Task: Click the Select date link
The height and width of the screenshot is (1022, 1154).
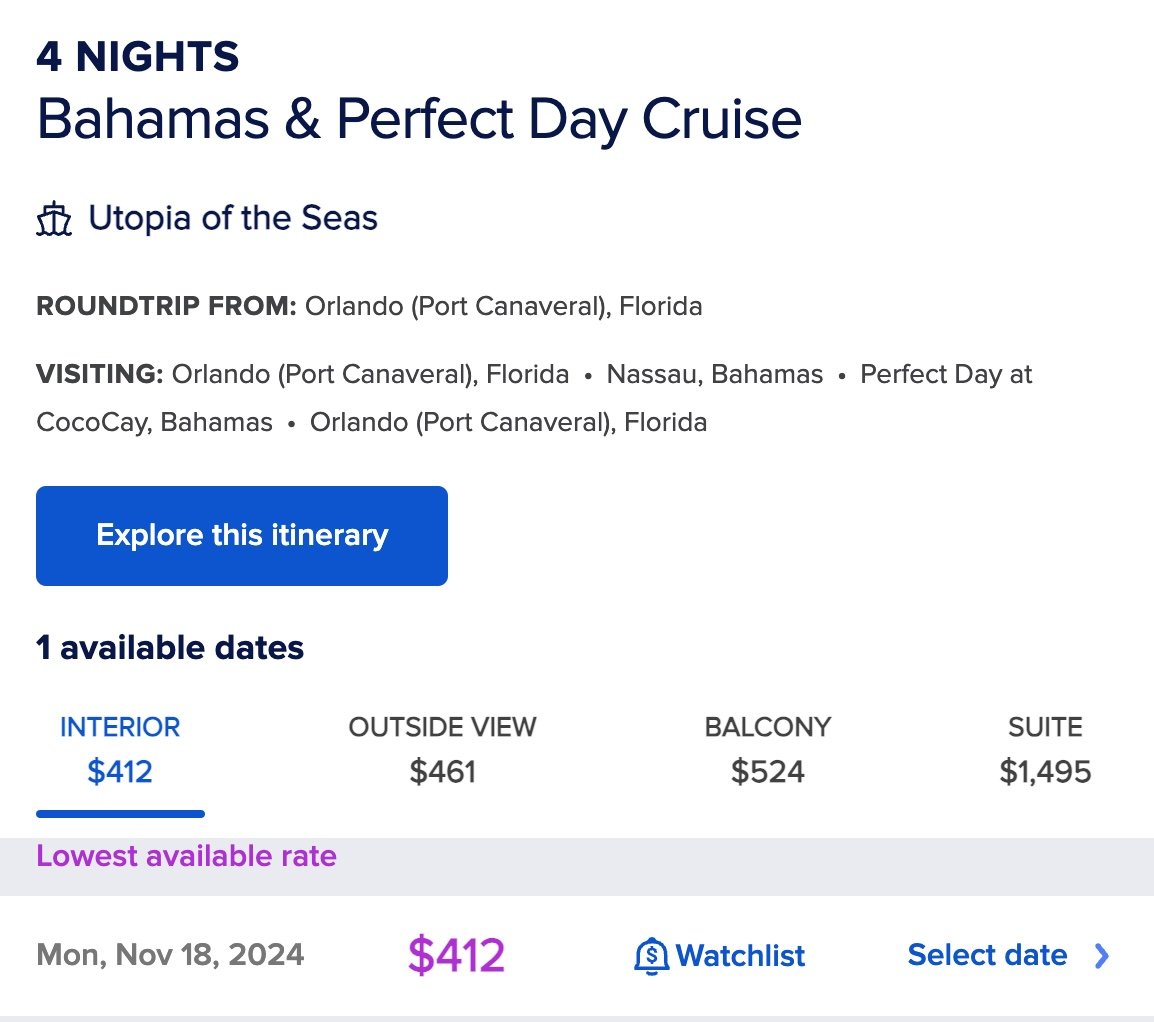Action: (988, 955)
